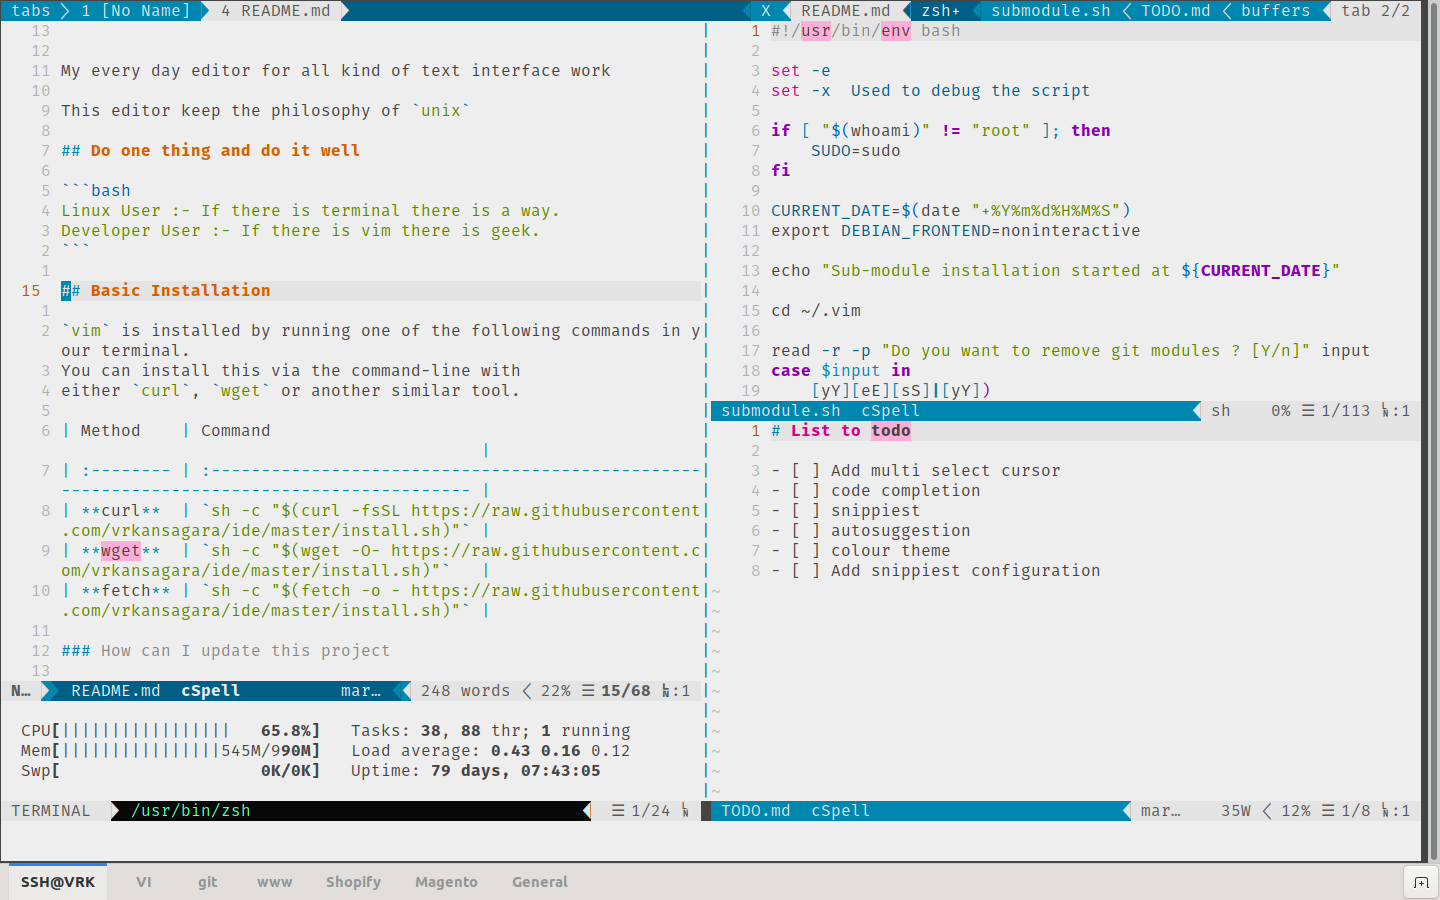Click the 'SUDO=sudo' line in submodule.sh
Viewport: 1440px width, 900px height.
click(856, 151)
